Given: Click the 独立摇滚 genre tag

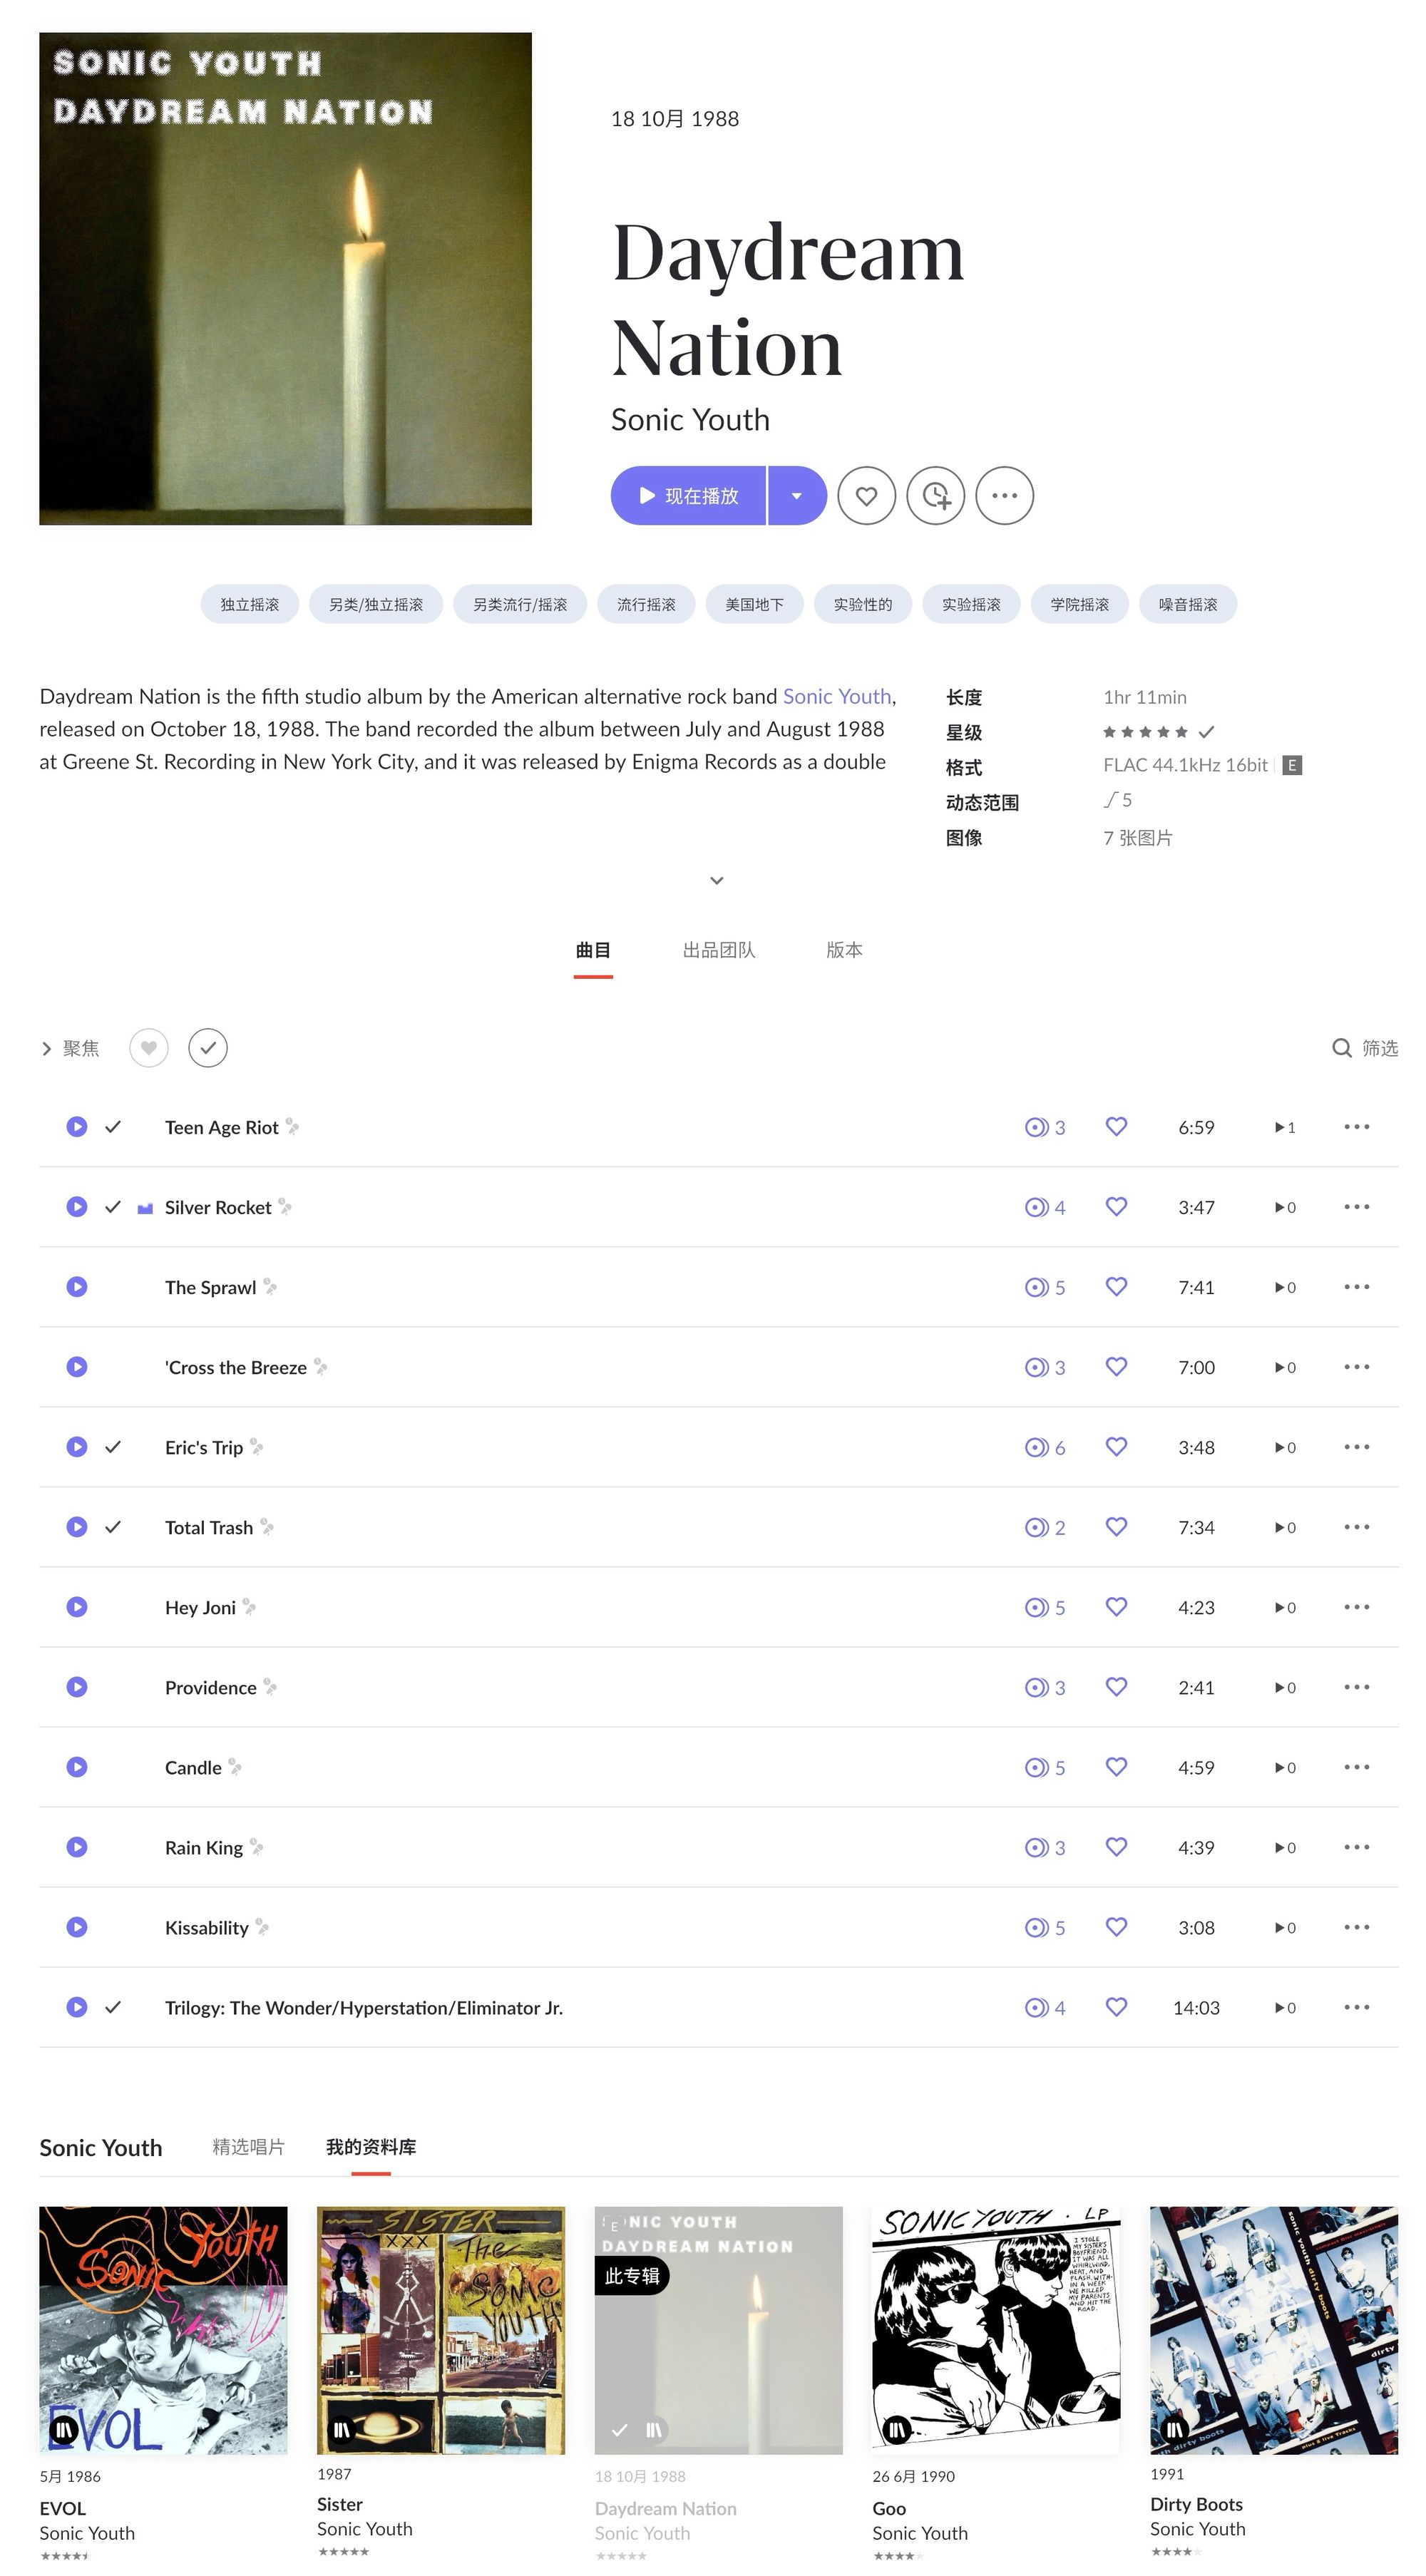Looking at the screenshot, I should pos(250,604).
